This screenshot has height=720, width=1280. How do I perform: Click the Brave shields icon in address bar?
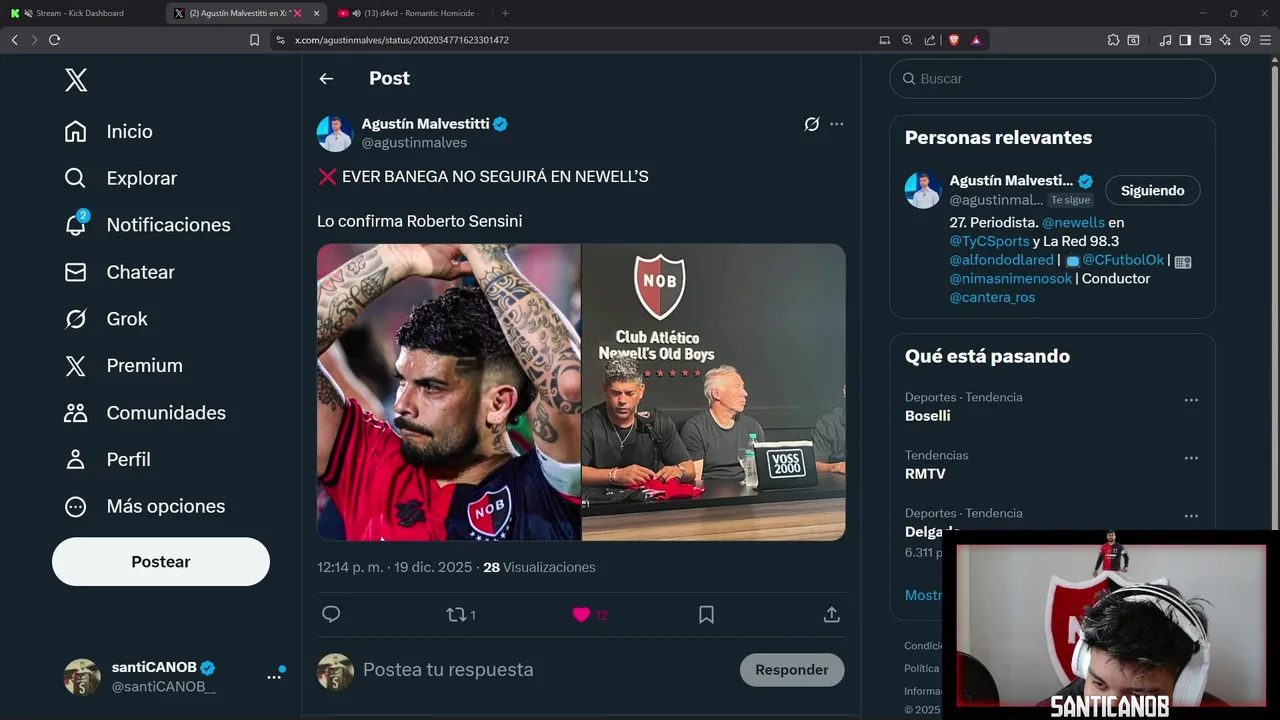953,40
